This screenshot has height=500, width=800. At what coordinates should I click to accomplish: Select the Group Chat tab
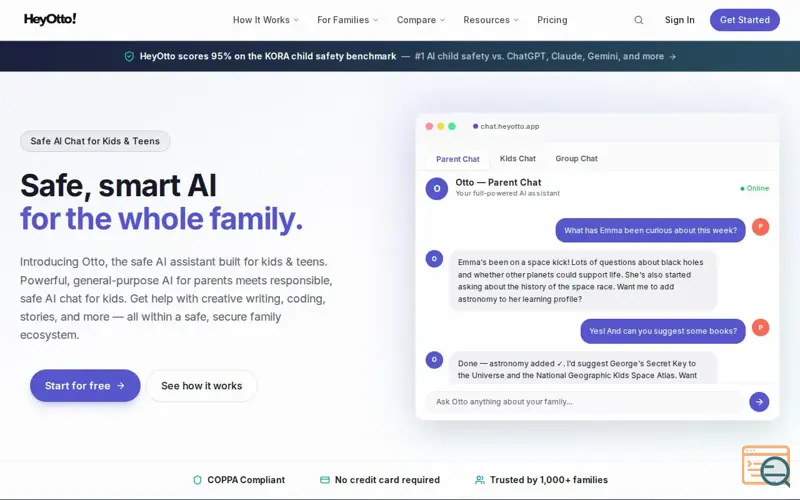[x=576, y=159]
